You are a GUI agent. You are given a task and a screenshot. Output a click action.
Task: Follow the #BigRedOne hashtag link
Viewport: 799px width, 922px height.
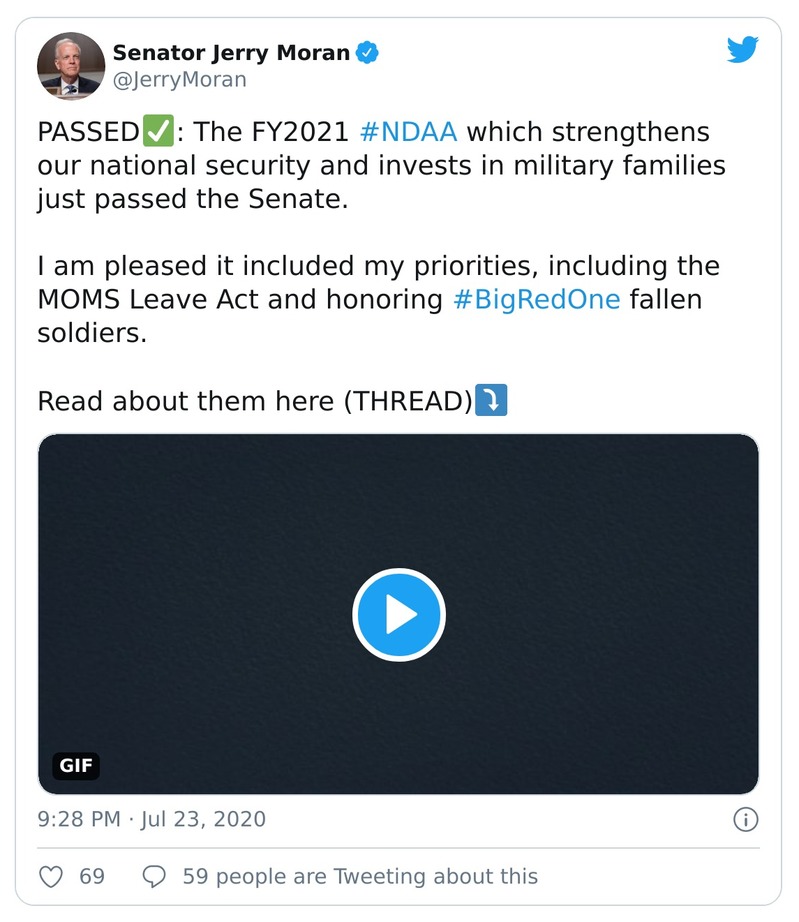pos(536,299)
